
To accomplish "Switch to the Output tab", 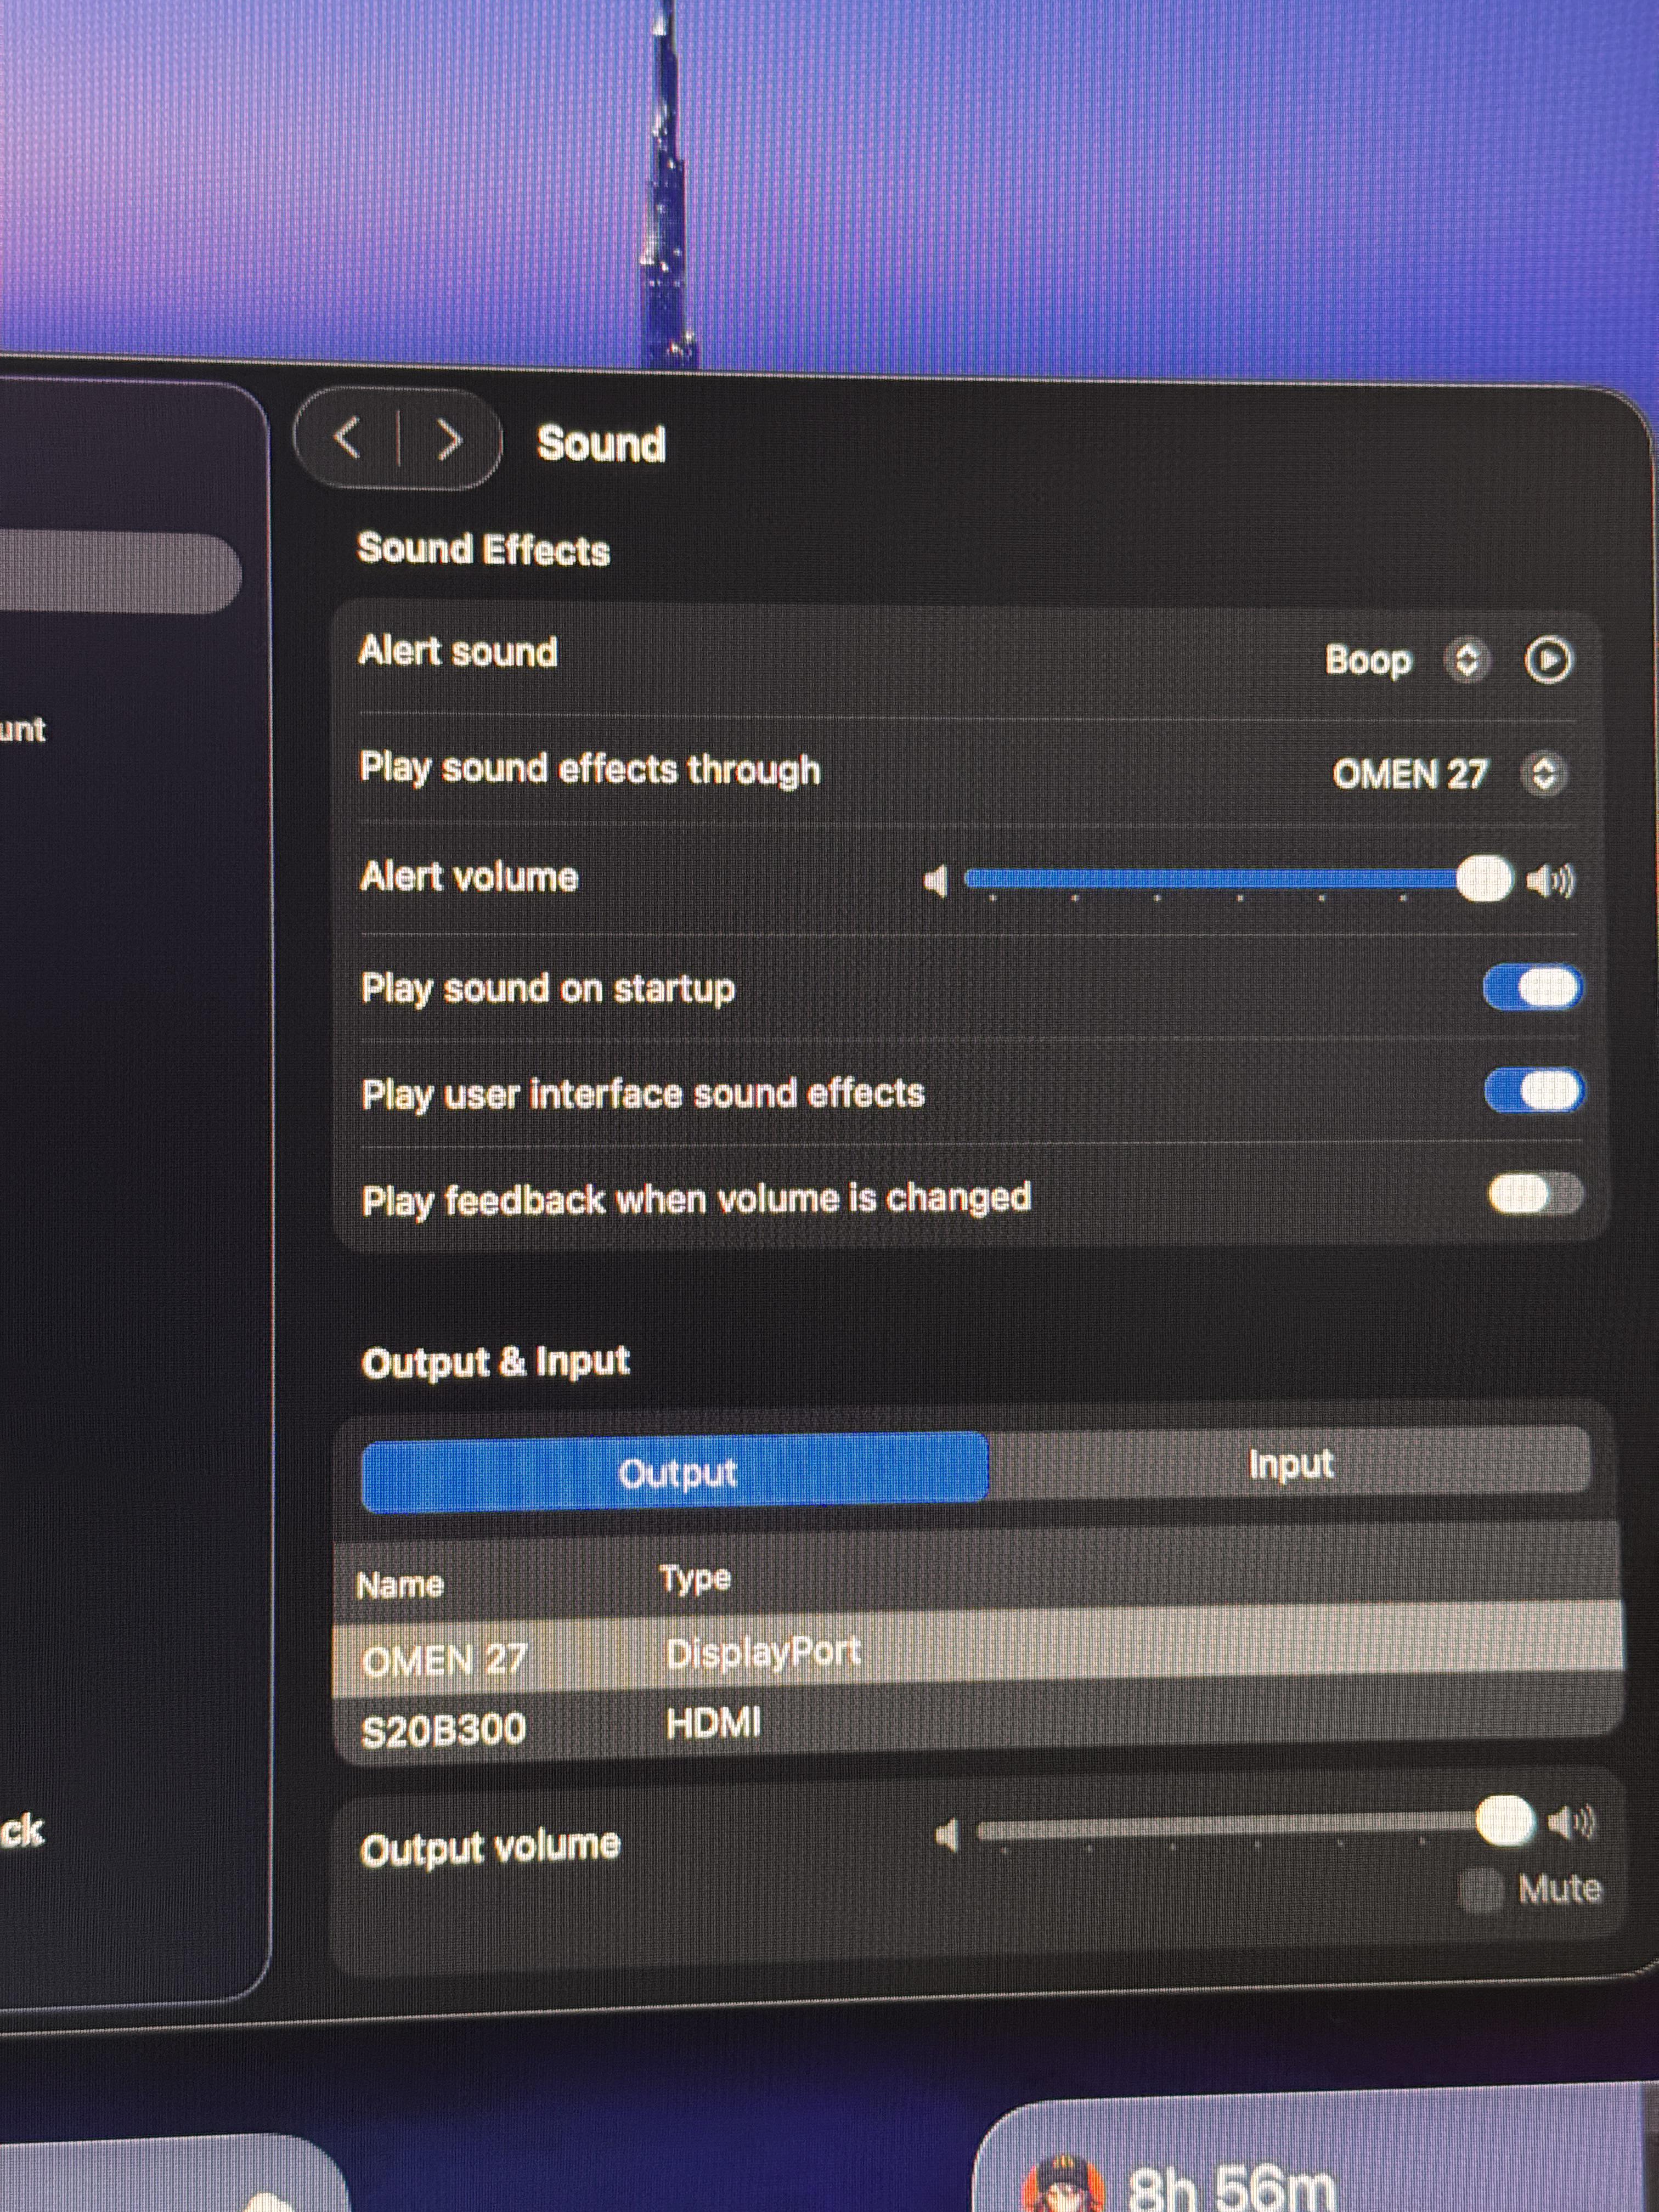I will click(675, 1472).
